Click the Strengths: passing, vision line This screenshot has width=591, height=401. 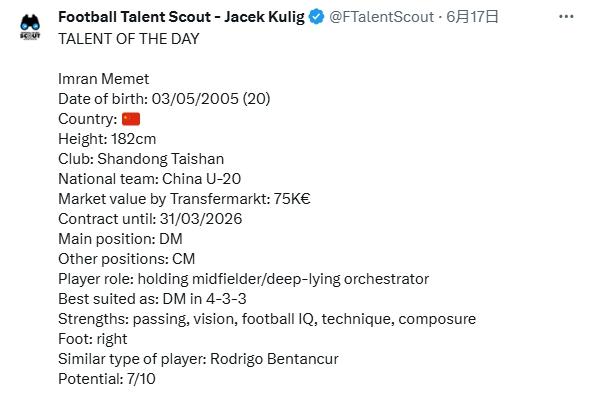click(x=267, y=319)
